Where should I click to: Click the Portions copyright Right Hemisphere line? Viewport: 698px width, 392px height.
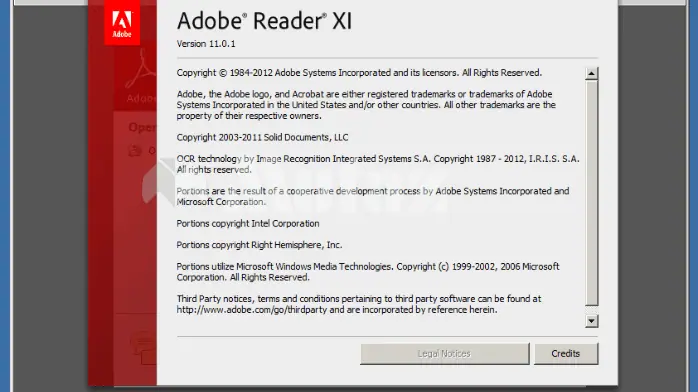[x=259, y=245]
